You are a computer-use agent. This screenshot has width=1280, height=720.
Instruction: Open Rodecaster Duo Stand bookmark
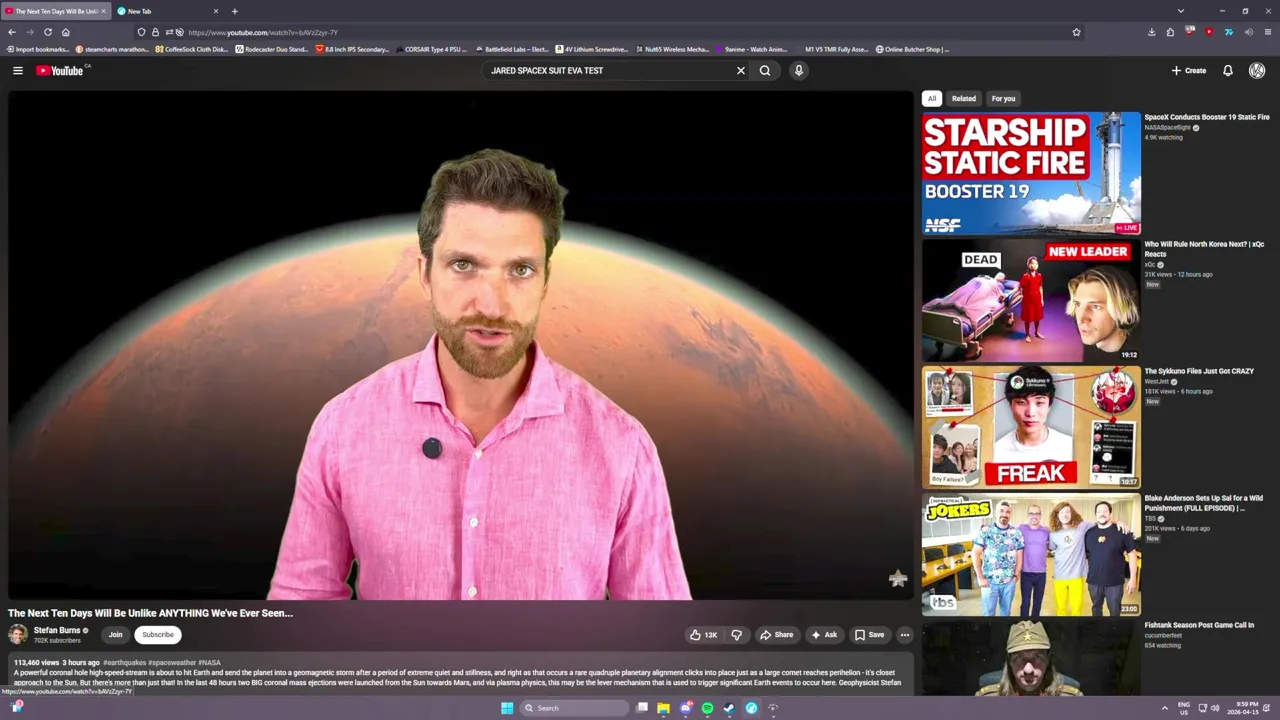(272, 49)
